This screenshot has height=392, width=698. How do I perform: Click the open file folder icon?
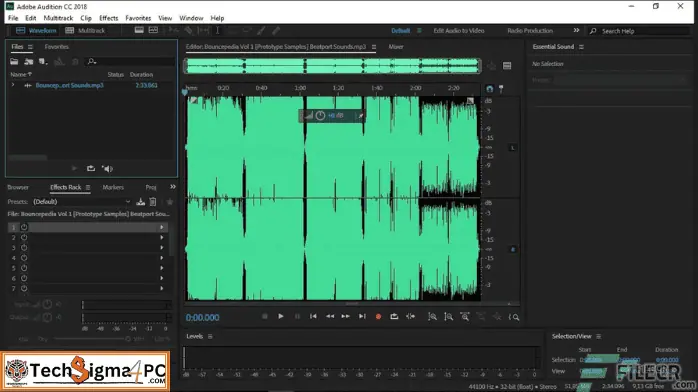[x=14, y=62]
